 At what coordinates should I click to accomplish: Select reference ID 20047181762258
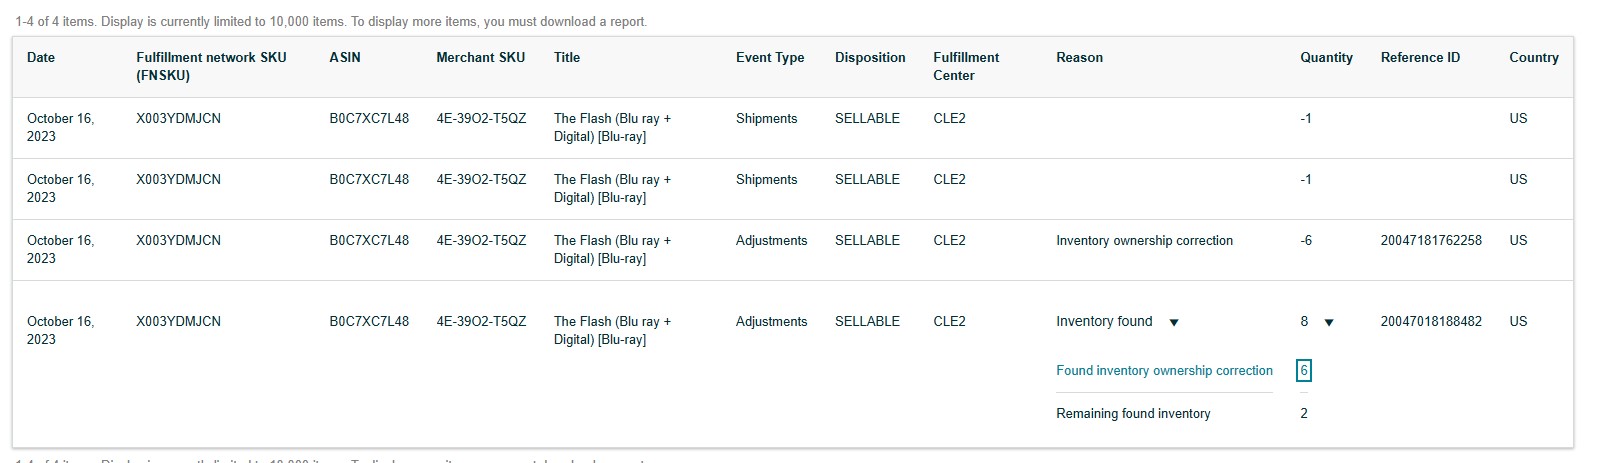point(1431,240)
